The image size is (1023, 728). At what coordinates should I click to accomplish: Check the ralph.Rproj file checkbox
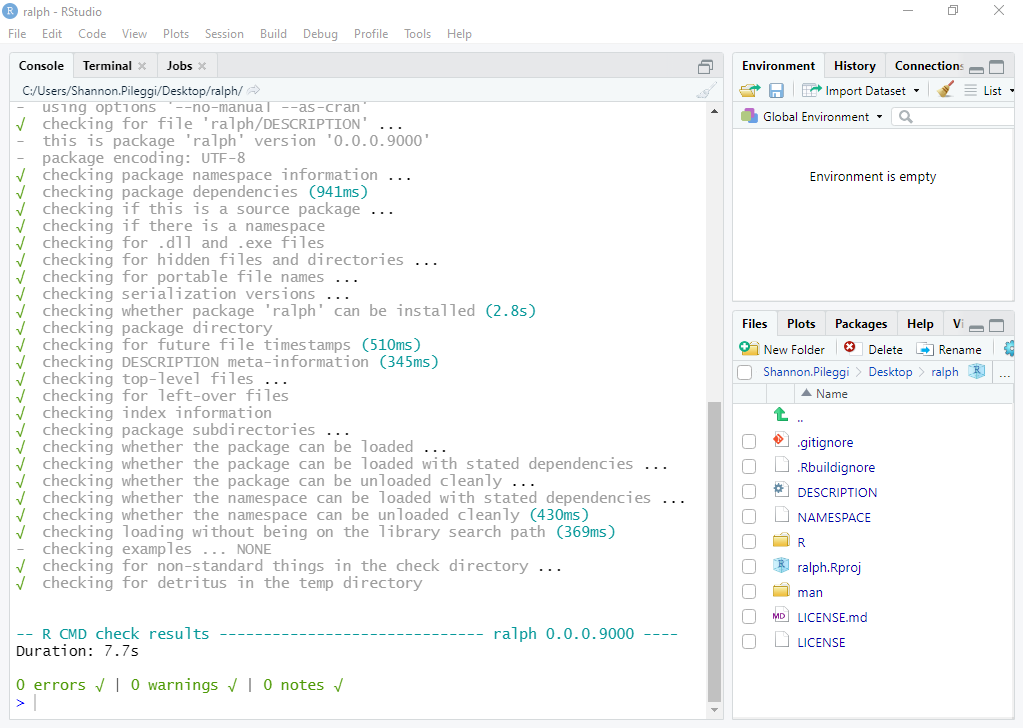pyautogui.click(x=749, y=567)
